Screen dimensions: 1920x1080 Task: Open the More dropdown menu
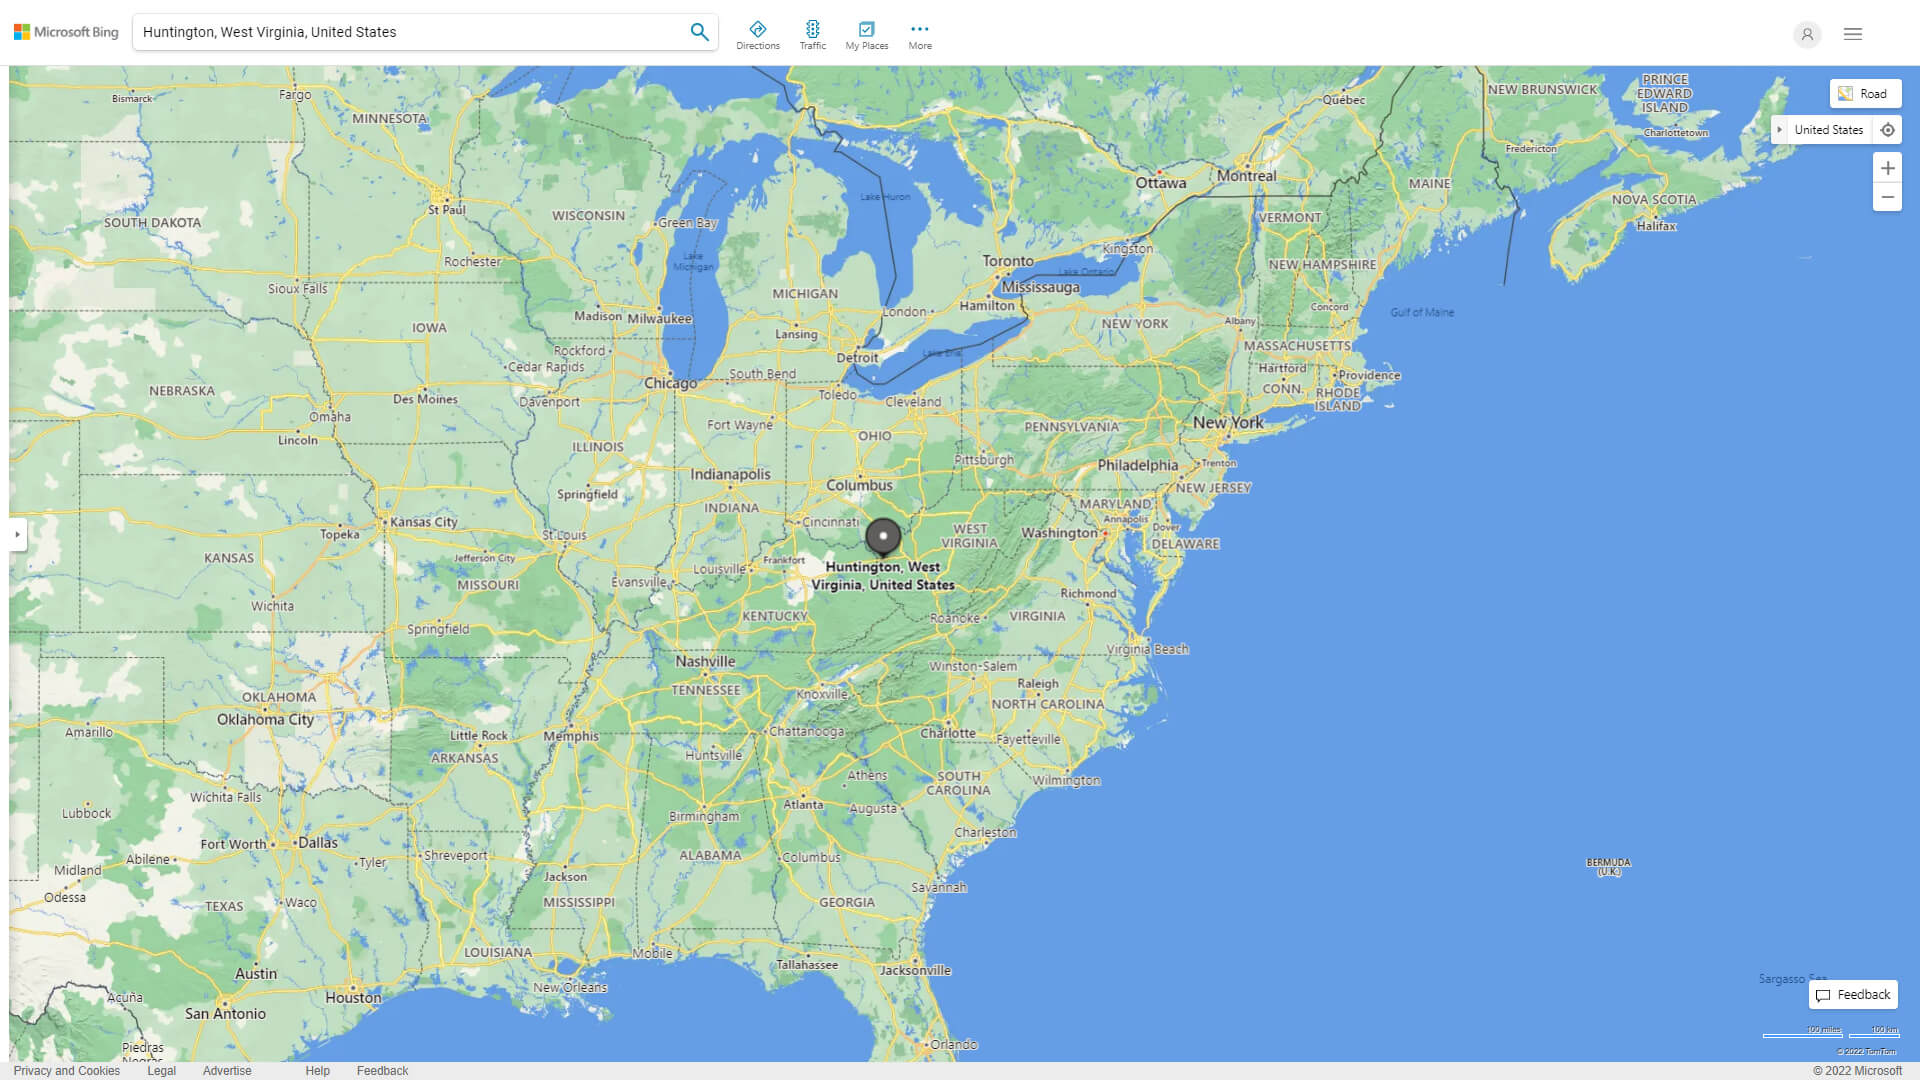(919, 32)
